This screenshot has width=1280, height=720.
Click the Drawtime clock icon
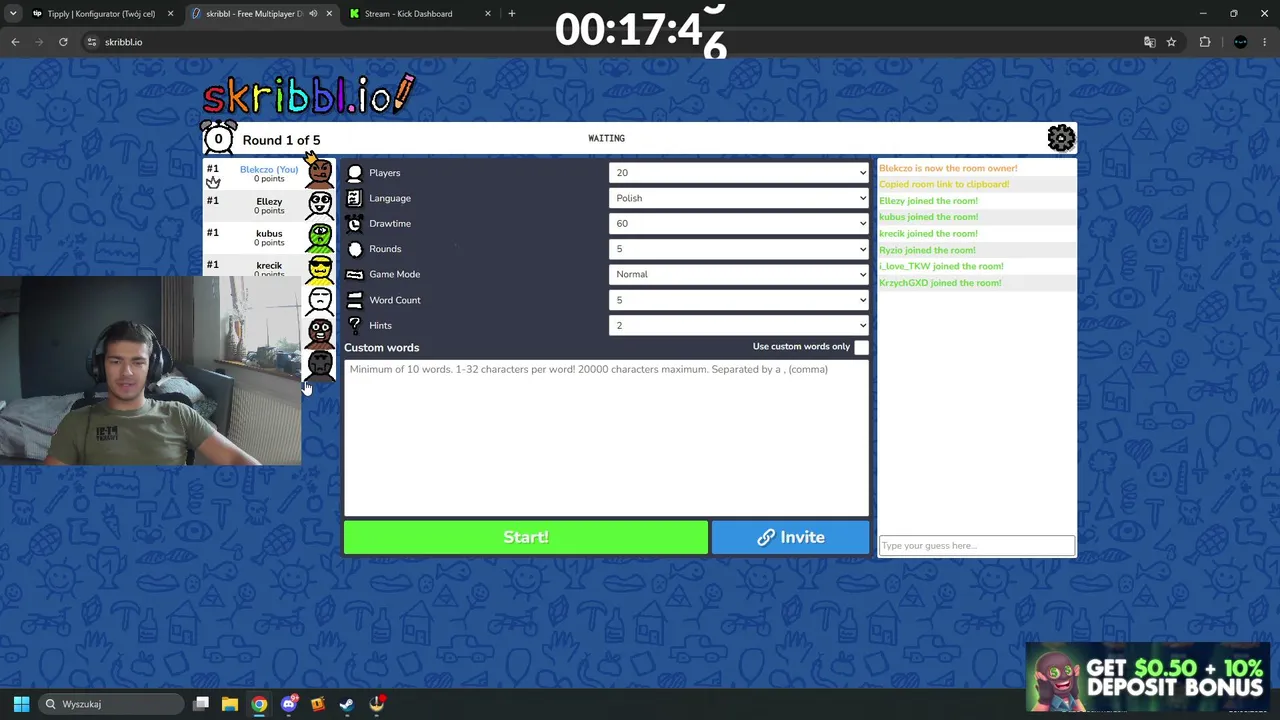click(354, 224)
